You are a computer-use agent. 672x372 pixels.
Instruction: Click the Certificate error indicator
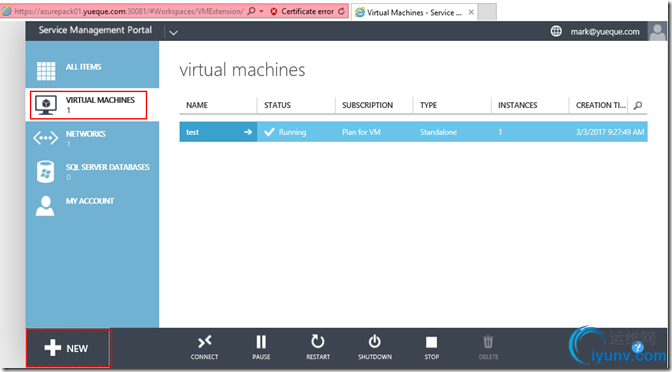click(x=302, y=12)
